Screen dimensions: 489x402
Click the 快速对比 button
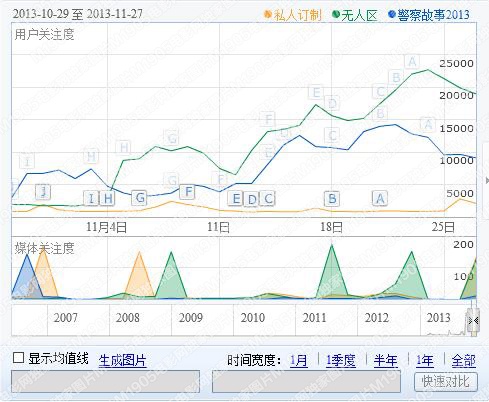tap(446, 382)
